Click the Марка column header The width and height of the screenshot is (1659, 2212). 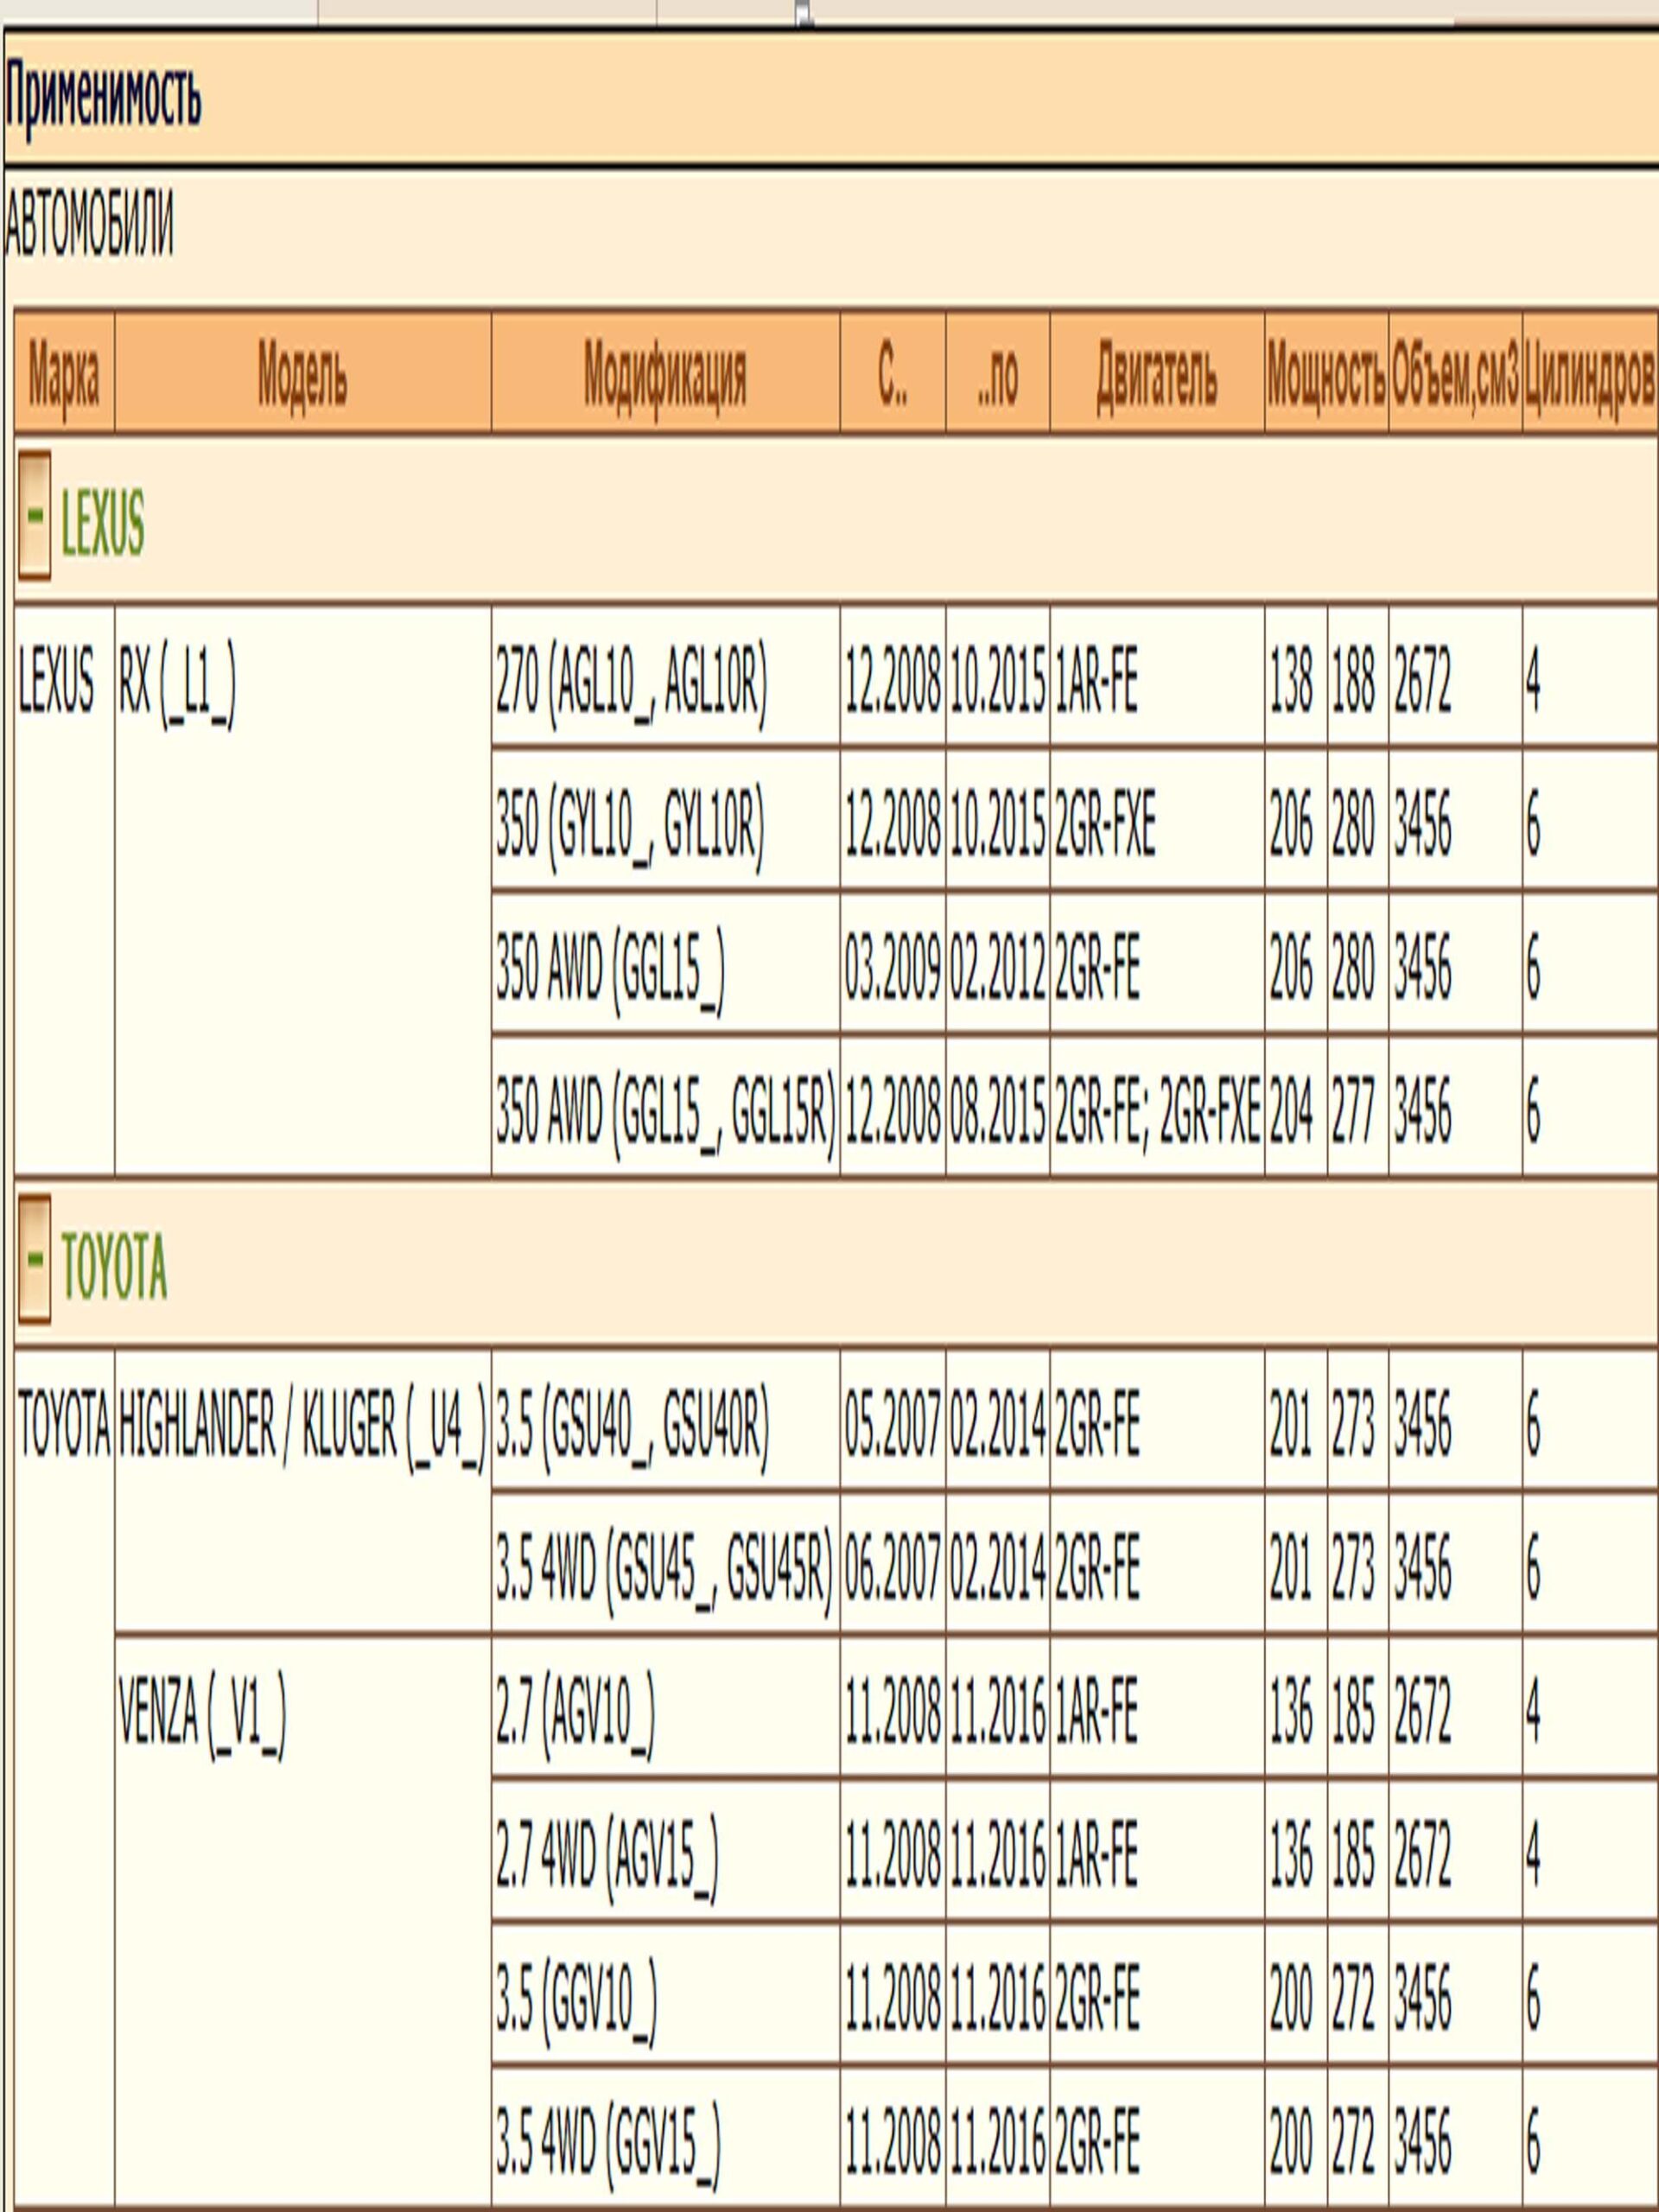pyautogui.click(x=63, y=376)
